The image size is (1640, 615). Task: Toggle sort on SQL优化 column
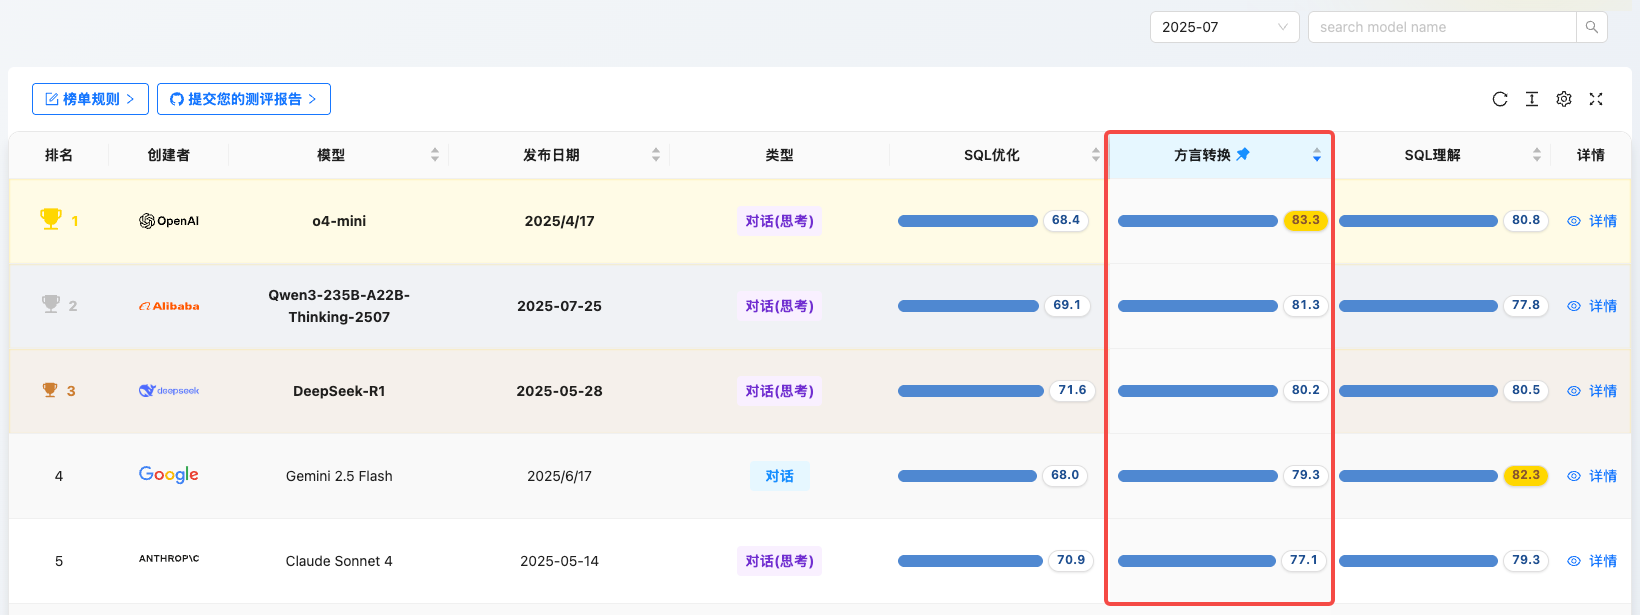pos(1096,155)
